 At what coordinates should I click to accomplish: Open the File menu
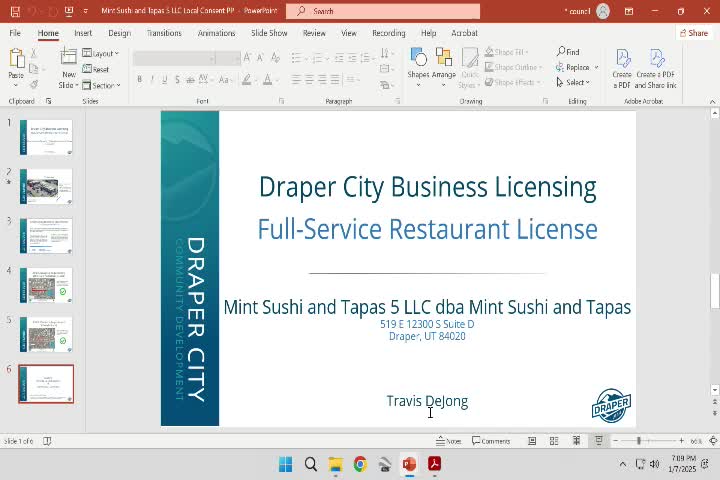click(x=15, y=33)
